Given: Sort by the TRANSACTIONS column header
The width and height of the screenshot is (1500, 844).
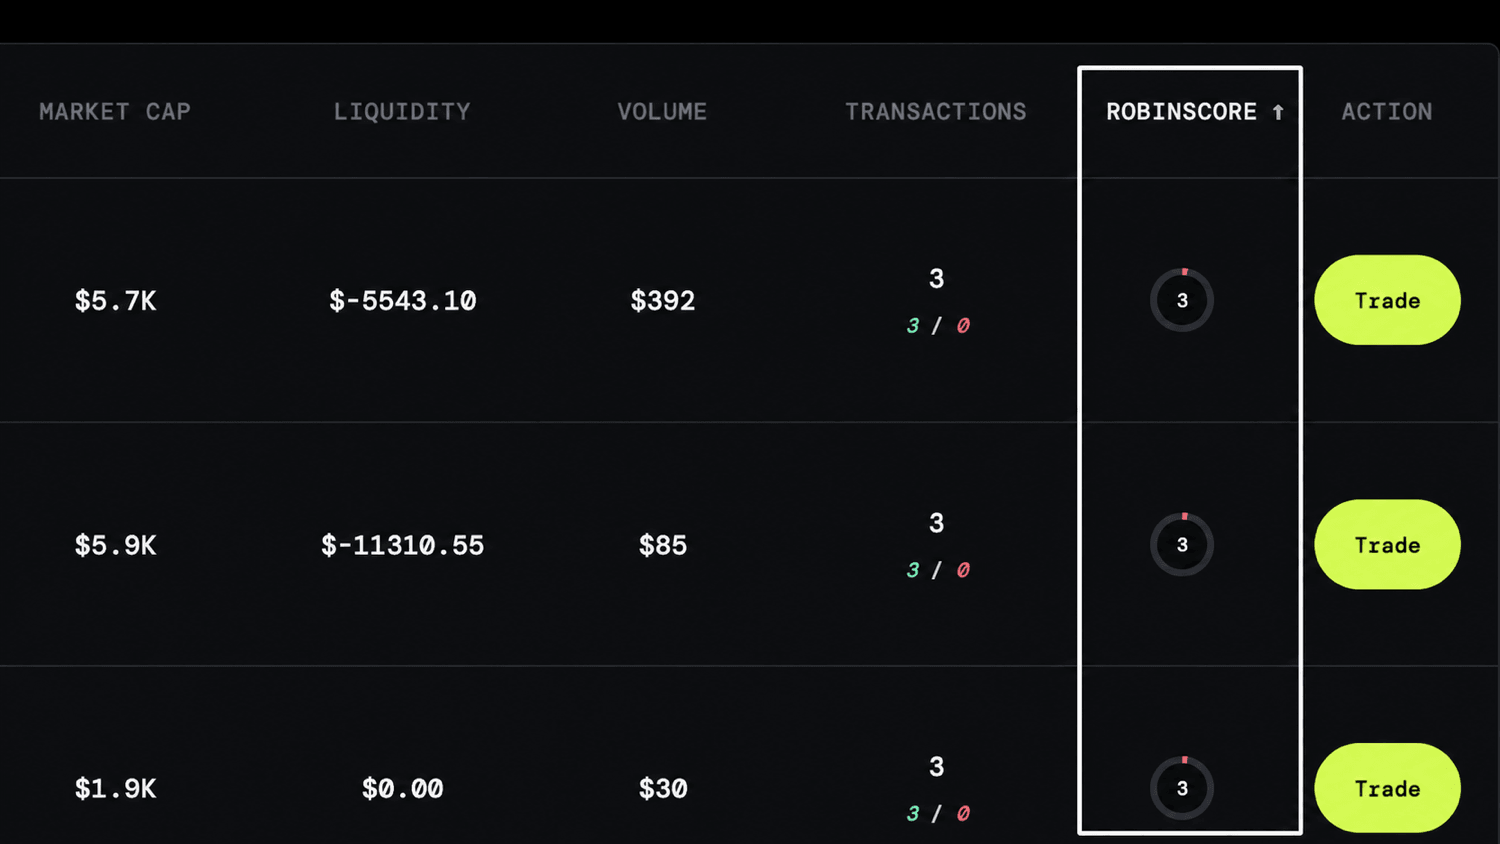Looking at the screenshot, I should 936,112.
